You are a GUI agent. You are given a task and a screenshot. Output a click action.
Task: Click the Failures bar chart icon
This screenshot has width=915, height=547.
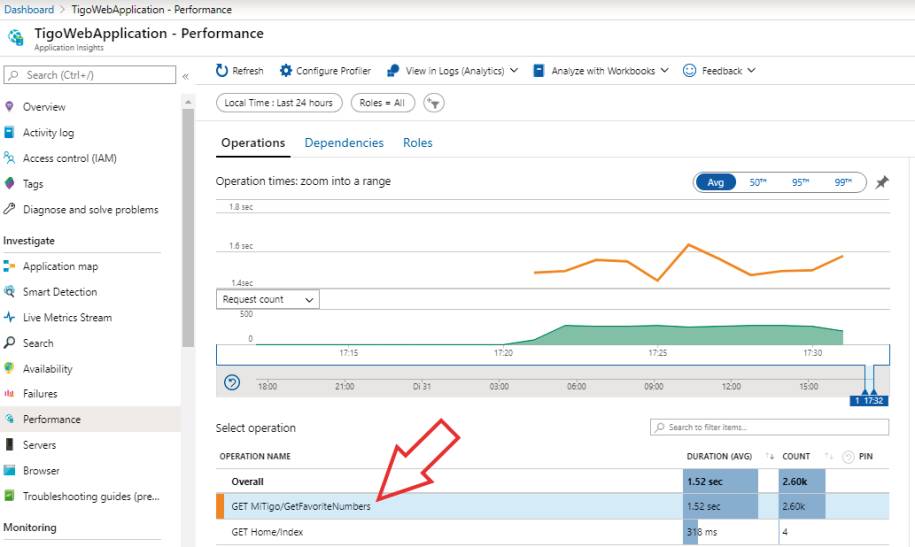[x=9, y=393]
